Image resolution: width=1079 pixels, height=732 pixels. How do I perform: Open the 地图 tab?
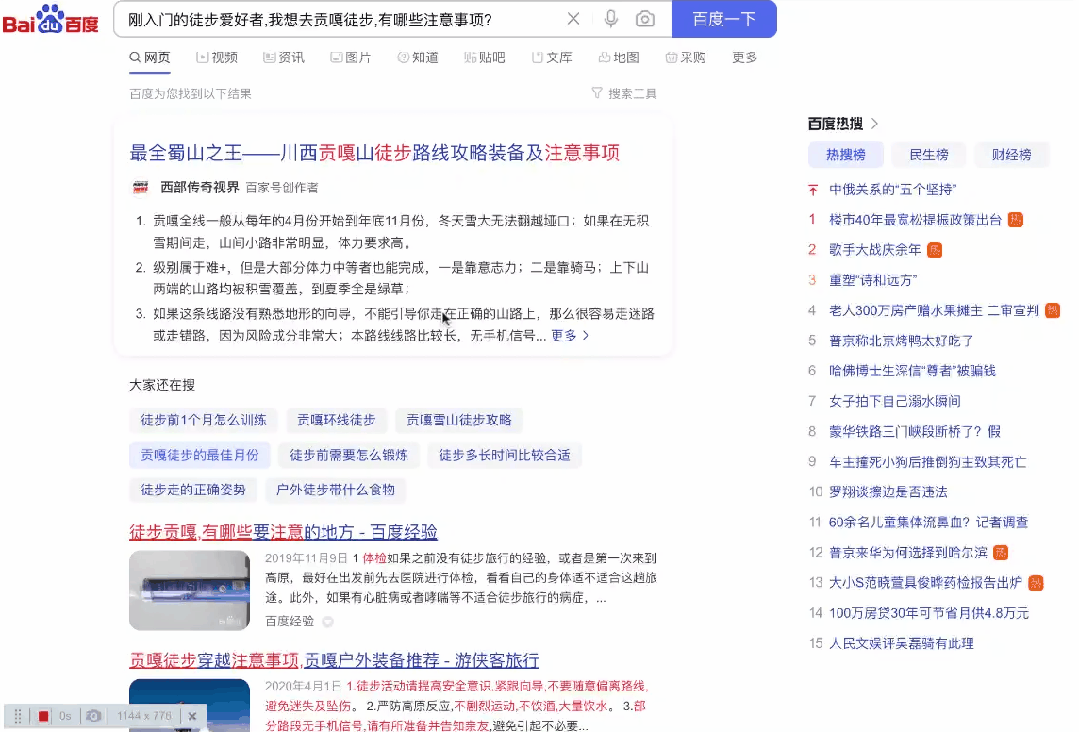(619, 58)
